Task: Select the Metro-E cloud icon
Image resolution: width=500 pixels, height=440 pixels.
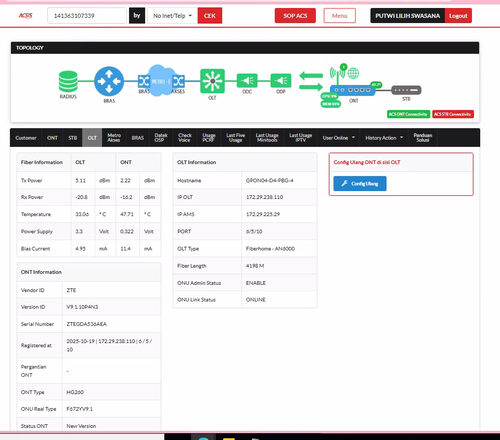Action: tap(161, 81)
